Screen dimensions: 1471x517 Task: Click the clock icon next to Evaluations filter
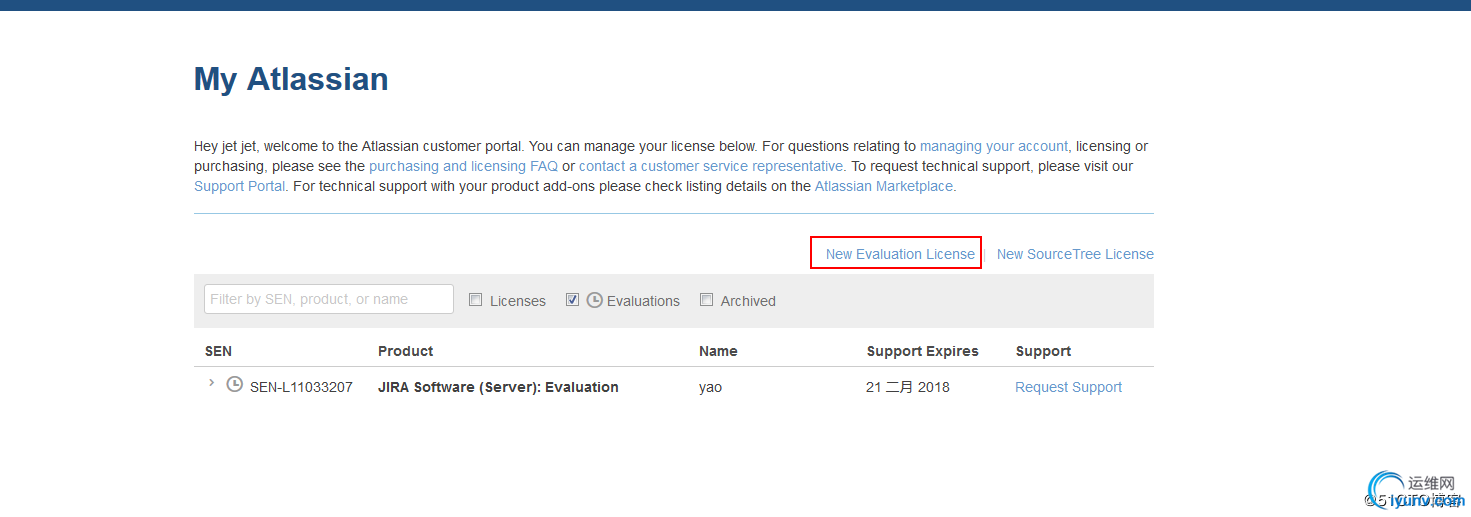coord(594,300)
